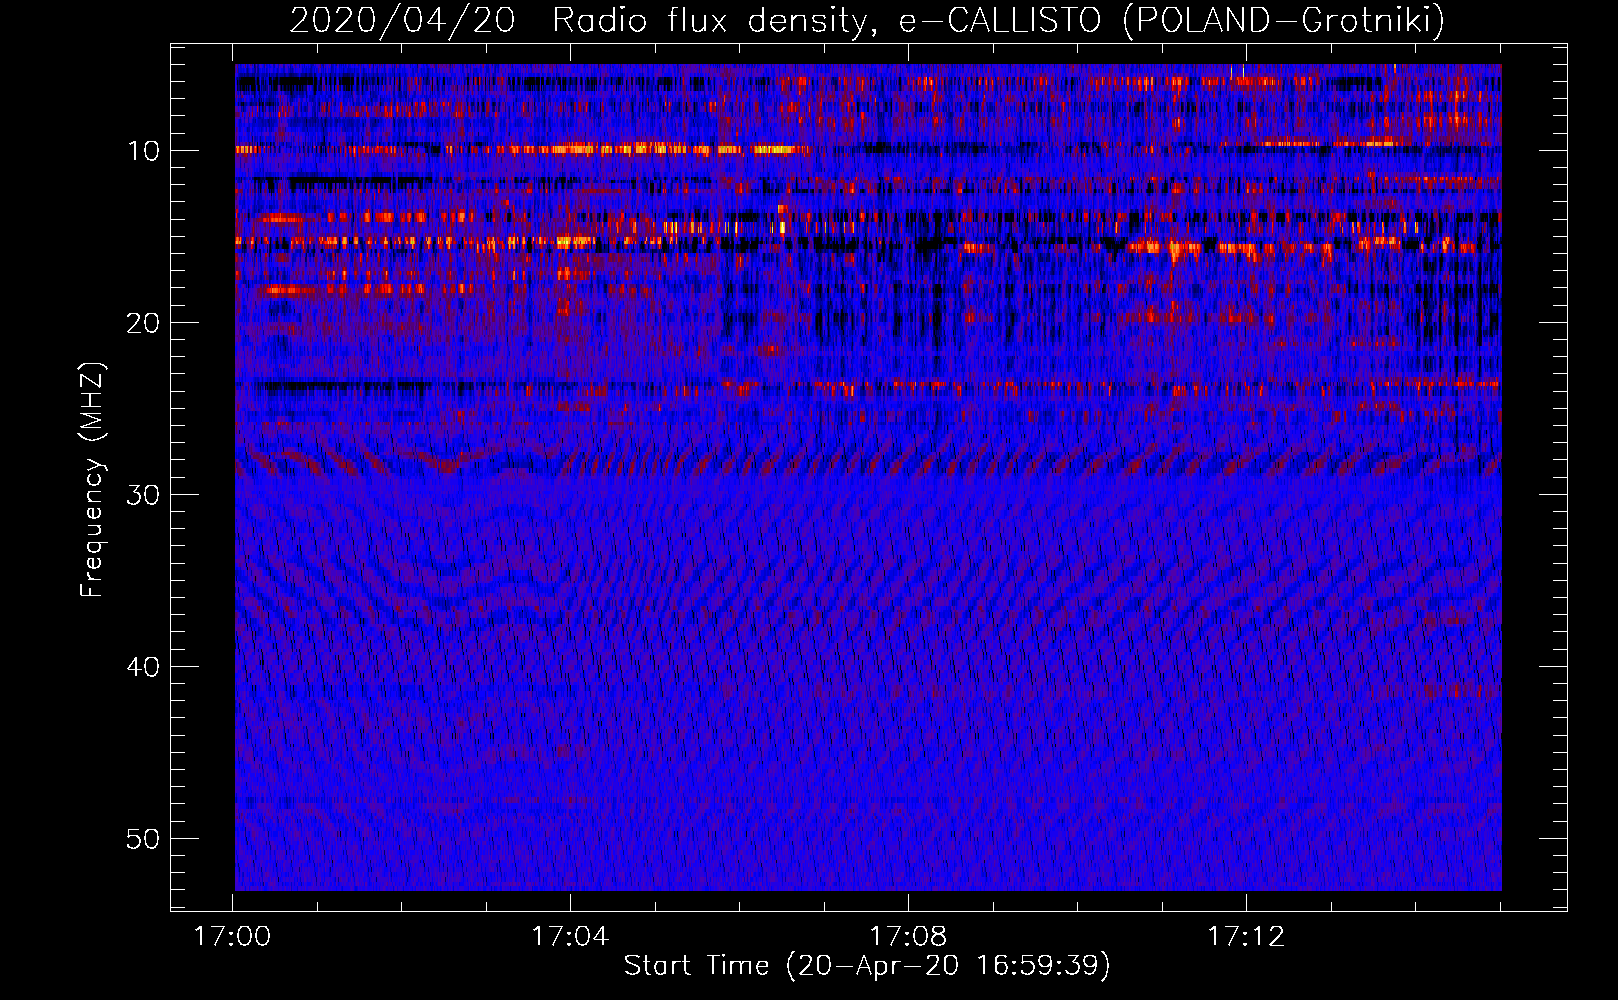Click the 'Start Time (20-Apr-20 16:59:39)' label
1618x1000 pixels.
click(867, 966)
